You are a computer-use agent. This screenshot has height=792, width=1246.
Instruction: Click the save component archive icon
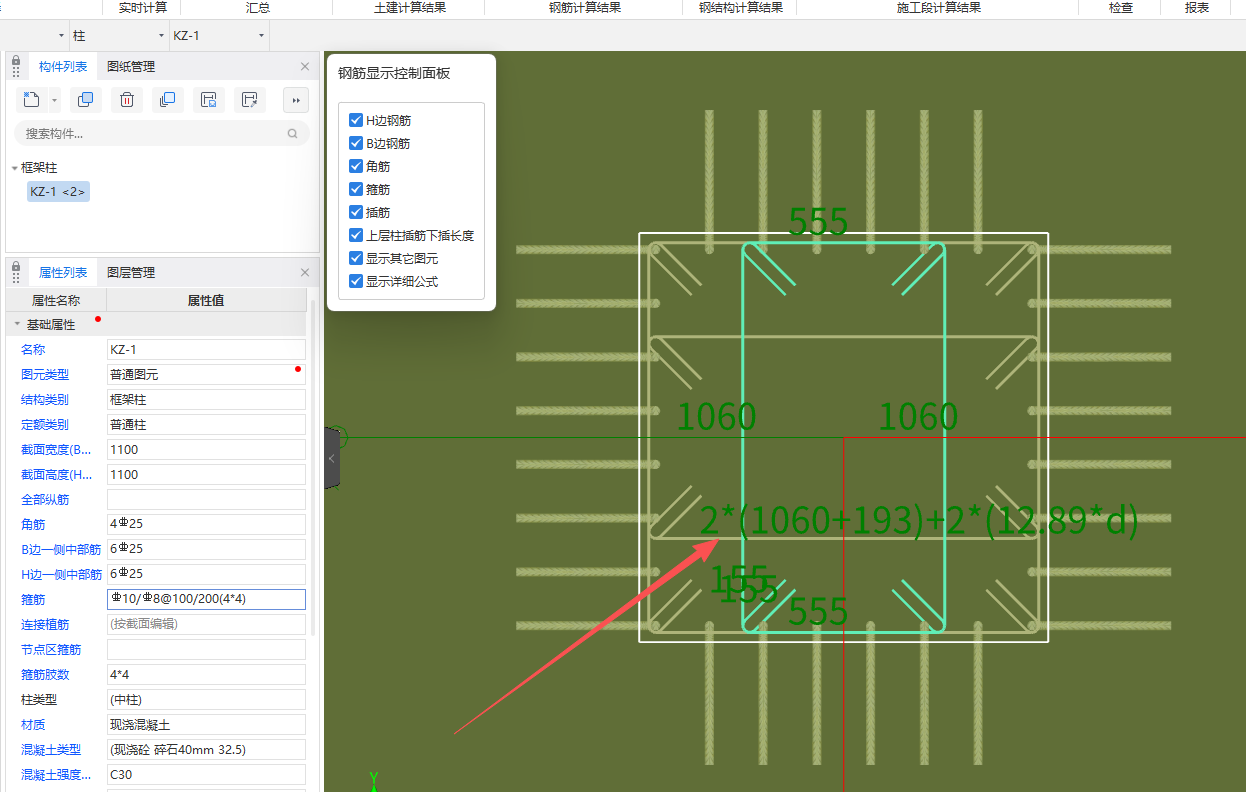point(209,99)
